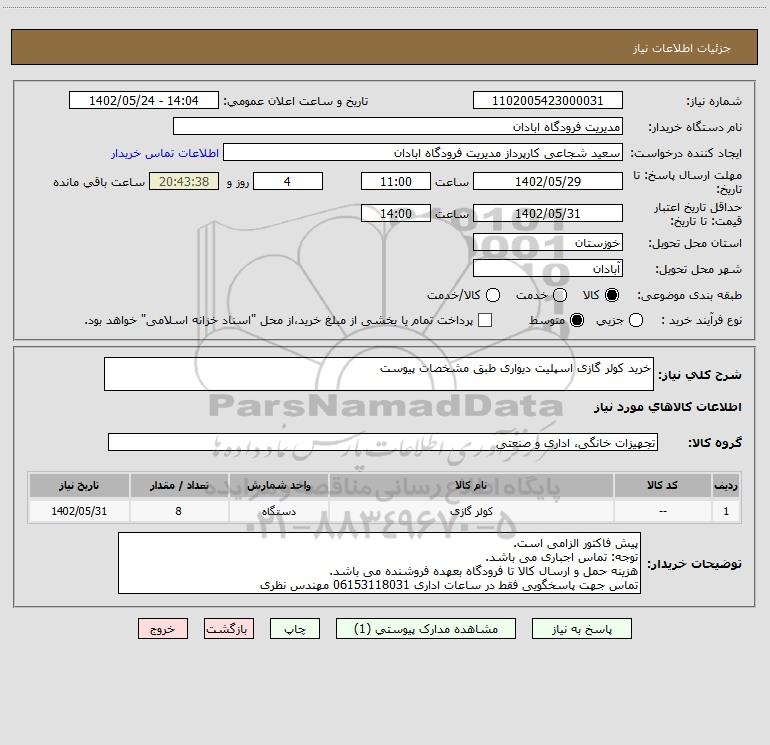Click the buyer notes text area
The width and height of the screenshot is (770, 745).
[379, 563]
